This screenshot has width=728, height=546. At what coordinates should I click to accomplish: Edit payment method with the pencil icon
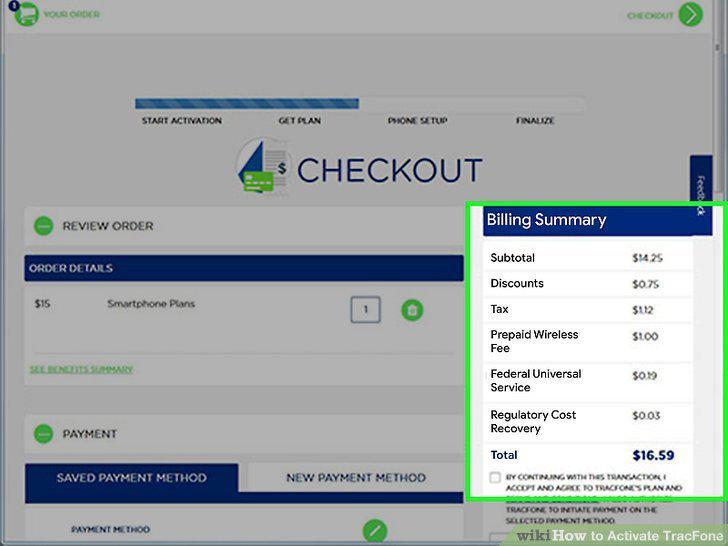[x=375, y=531]
